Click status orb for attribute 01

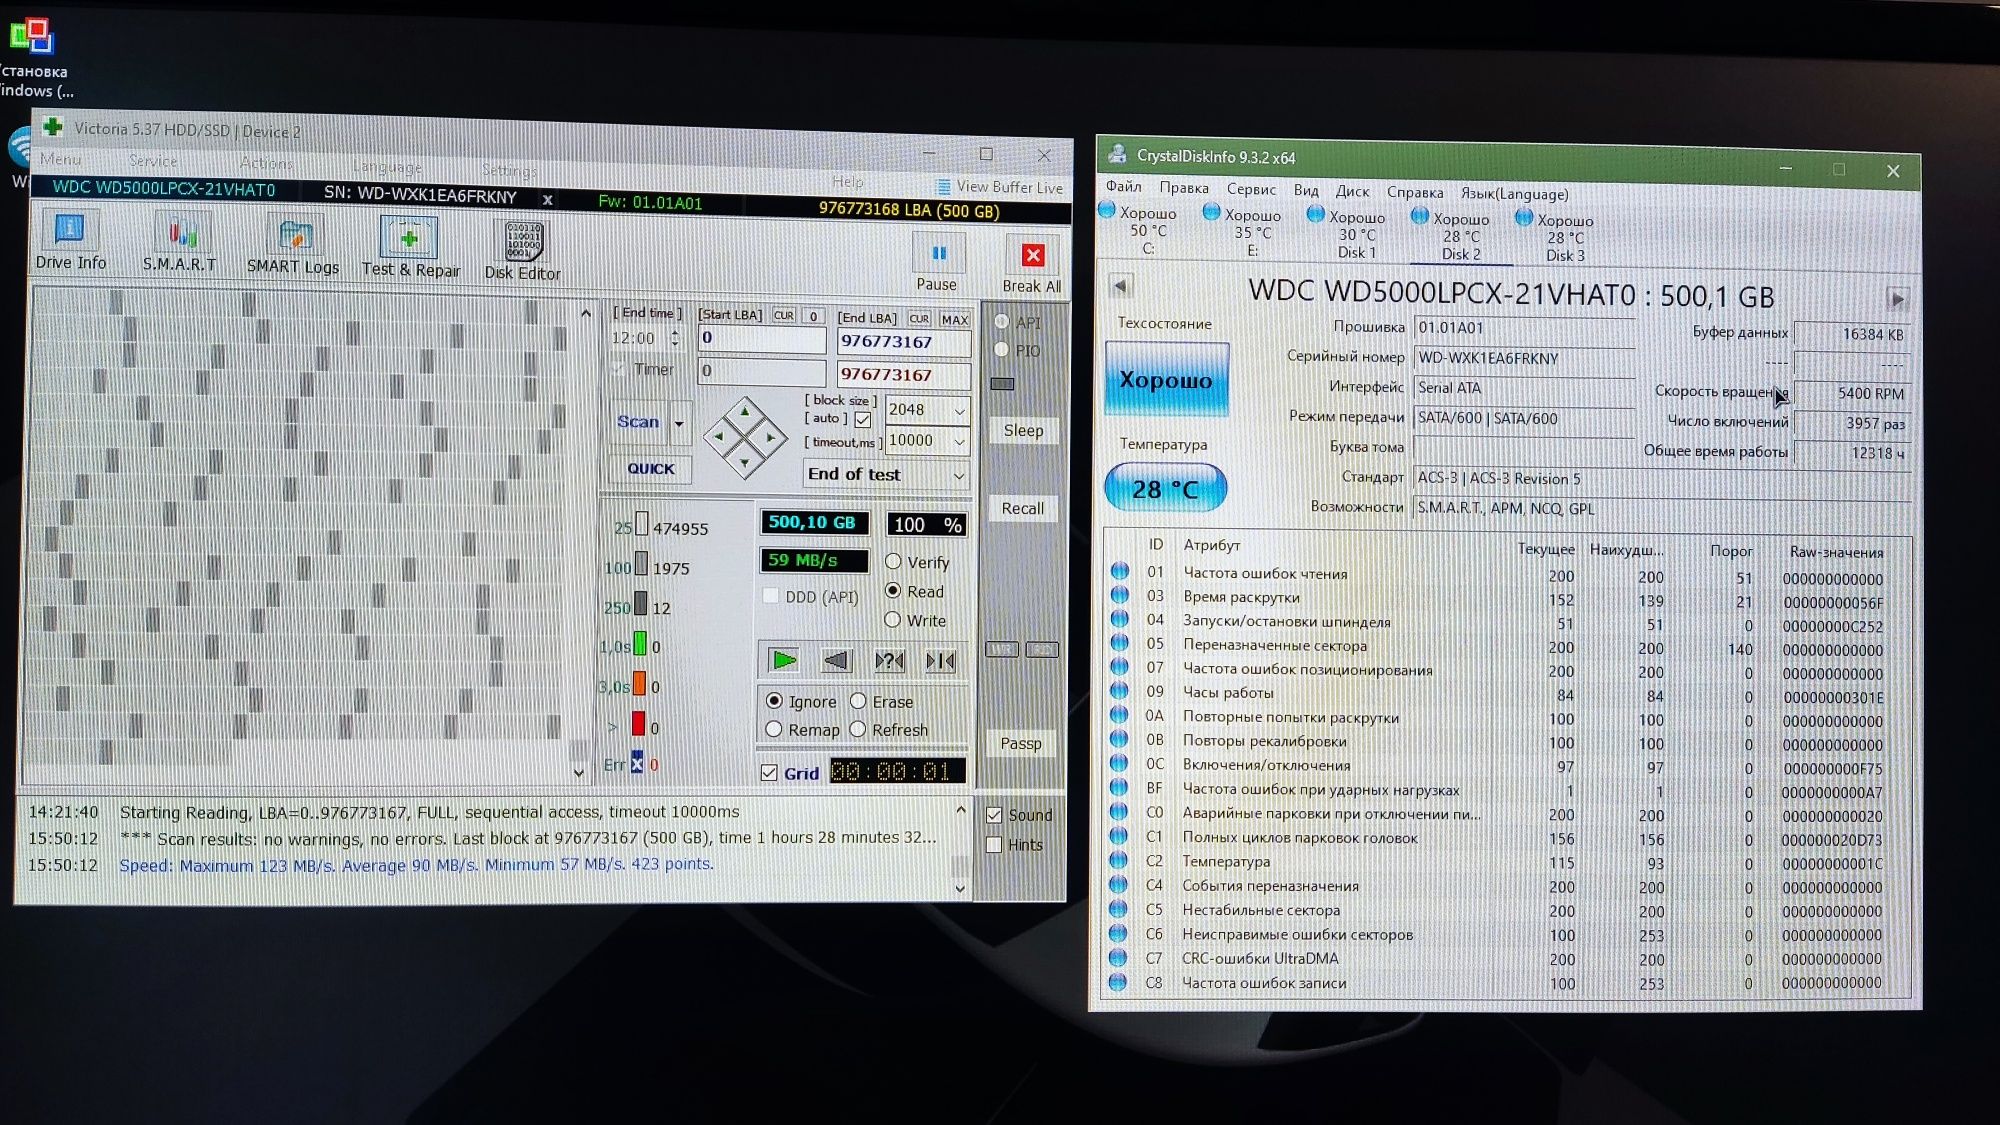tap(1120, 571)
